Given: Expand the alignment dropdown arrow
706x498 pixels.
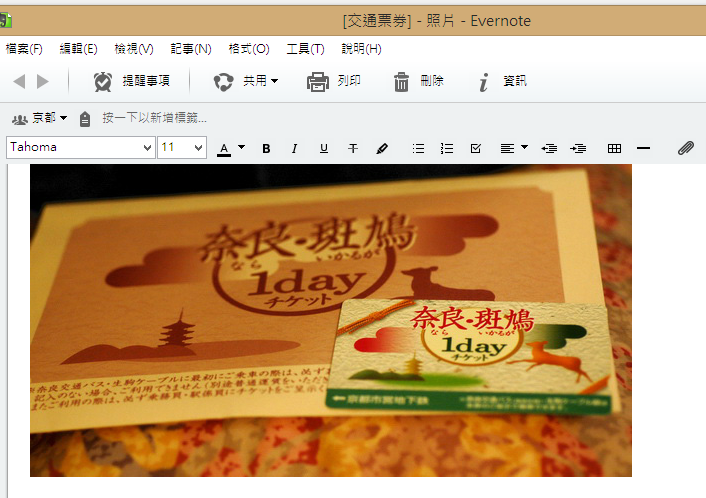Looking at the screenshot, I should [524, 147].
